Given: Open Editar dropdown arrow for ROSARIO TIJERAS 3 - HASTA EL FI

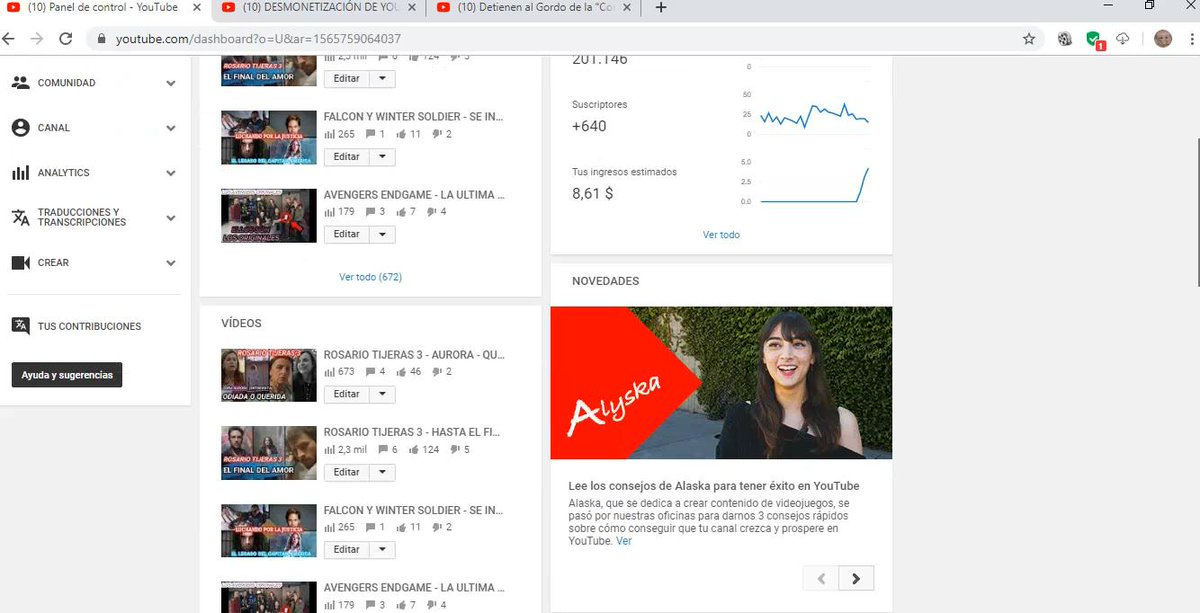Looking at the screenshot, I should click(383, 472).
